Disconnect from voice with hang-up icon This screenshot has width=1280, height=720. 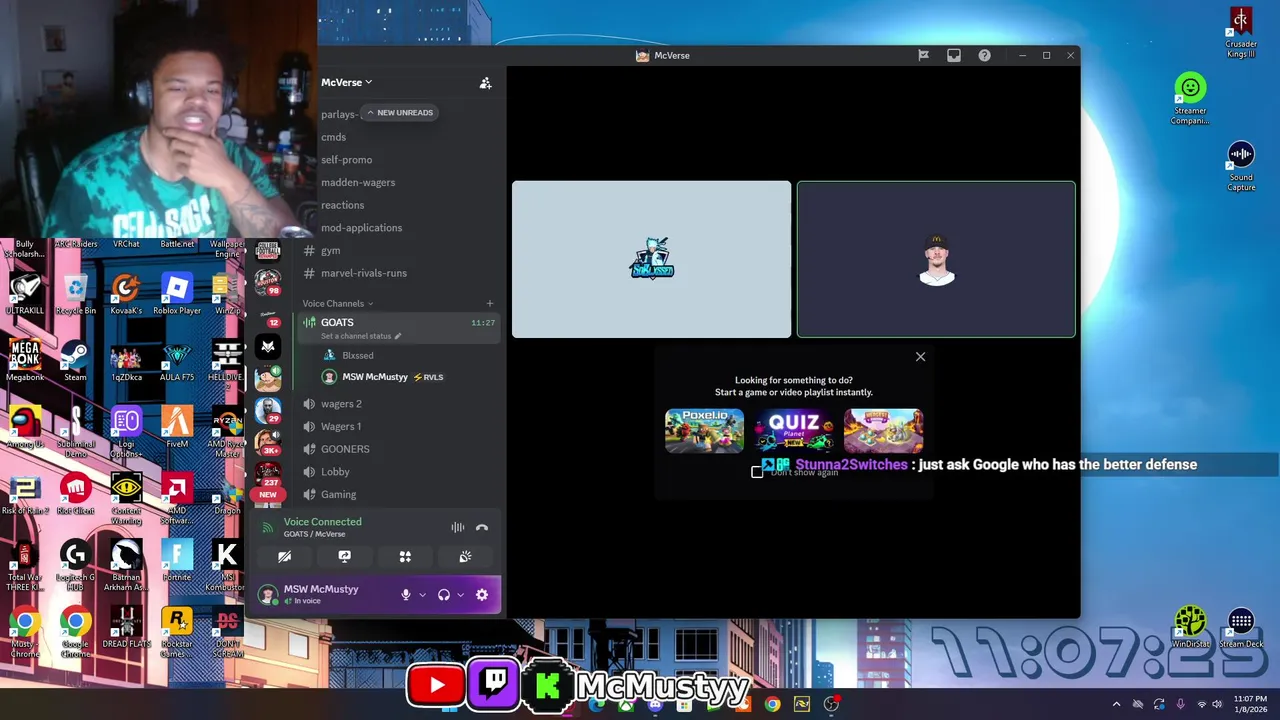tap(482, 527)
